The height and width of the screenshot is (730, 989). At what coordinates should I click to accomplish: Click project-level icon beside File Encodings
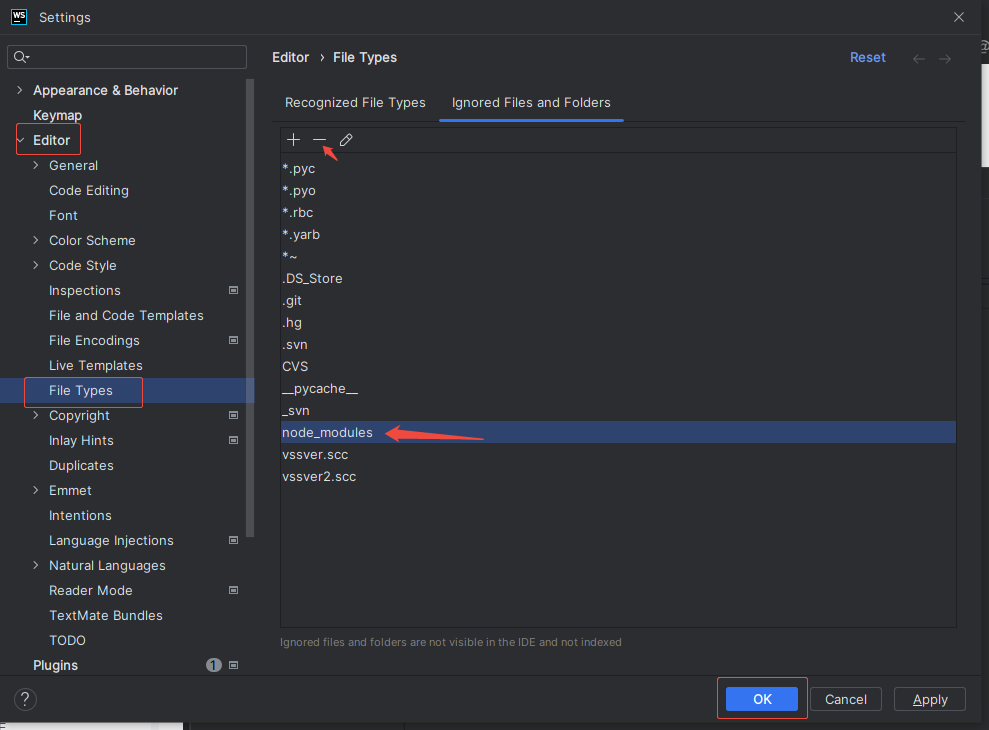tap(233, 340)
